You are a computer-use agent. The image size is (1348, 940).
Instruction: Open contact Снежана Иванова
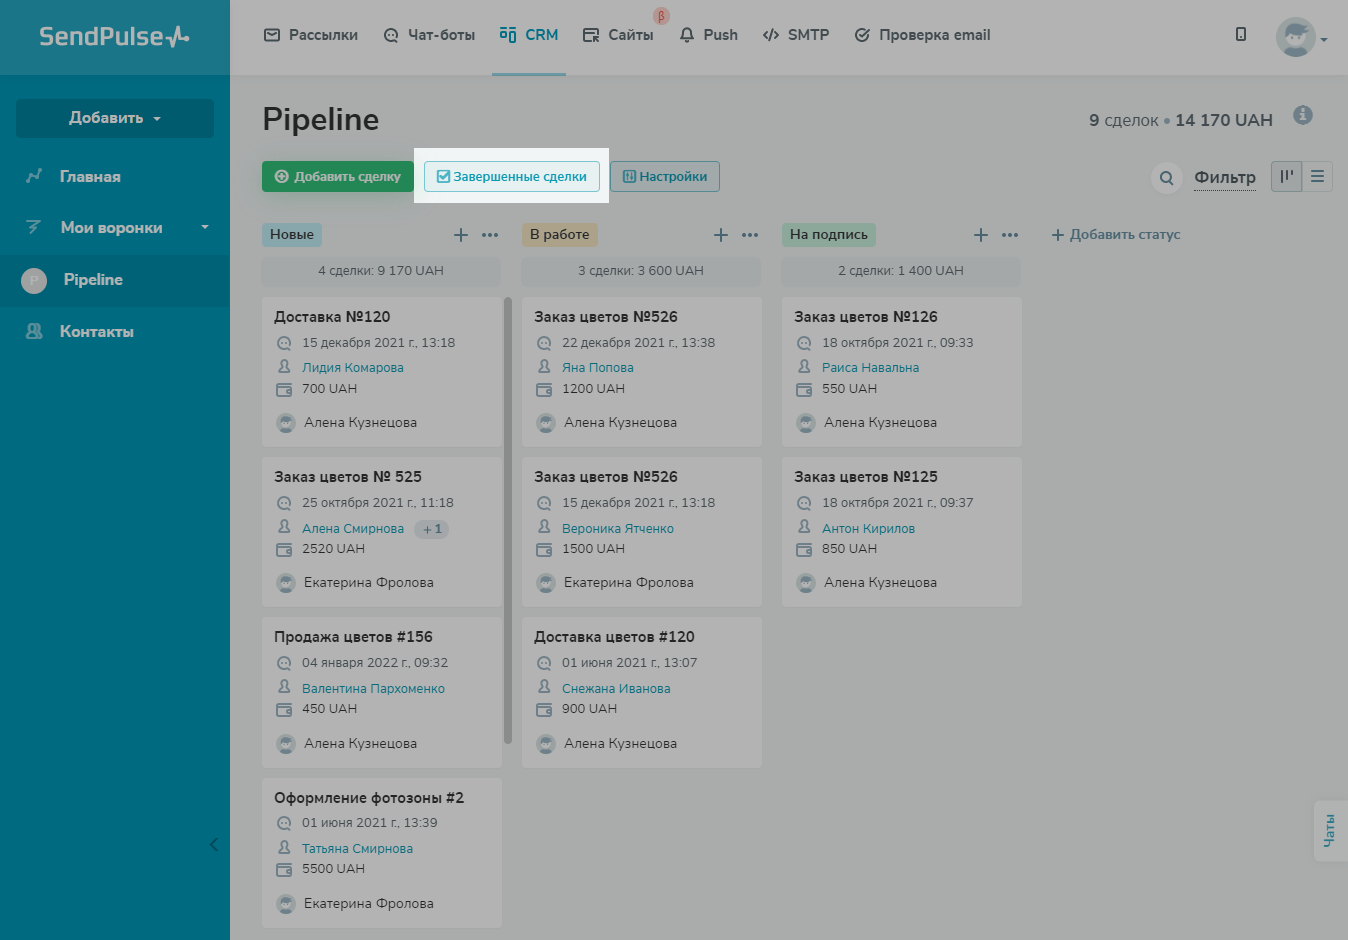616,689
